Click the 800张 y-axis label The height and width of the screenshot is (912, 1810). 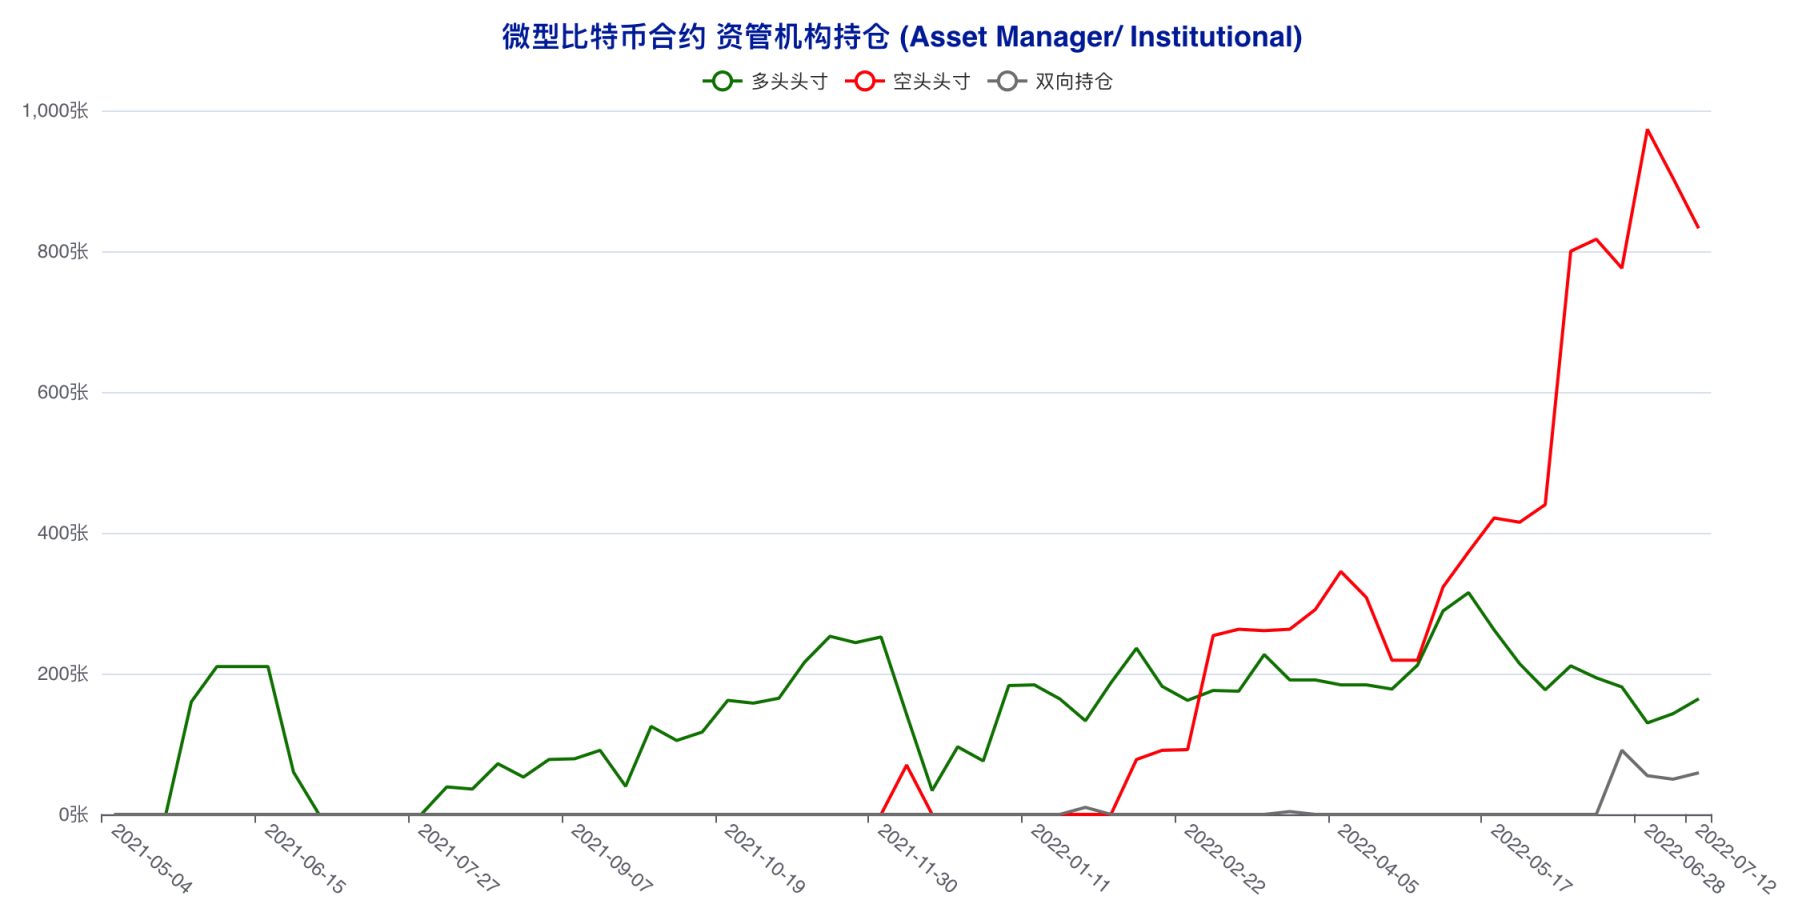63,252
